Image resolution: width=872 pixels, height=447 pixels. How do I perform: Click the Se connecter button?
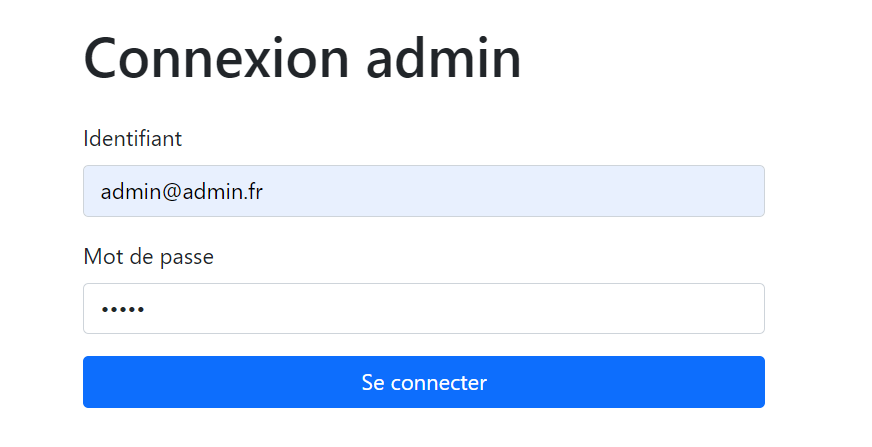pyautogui.click(x=423, y=382)
